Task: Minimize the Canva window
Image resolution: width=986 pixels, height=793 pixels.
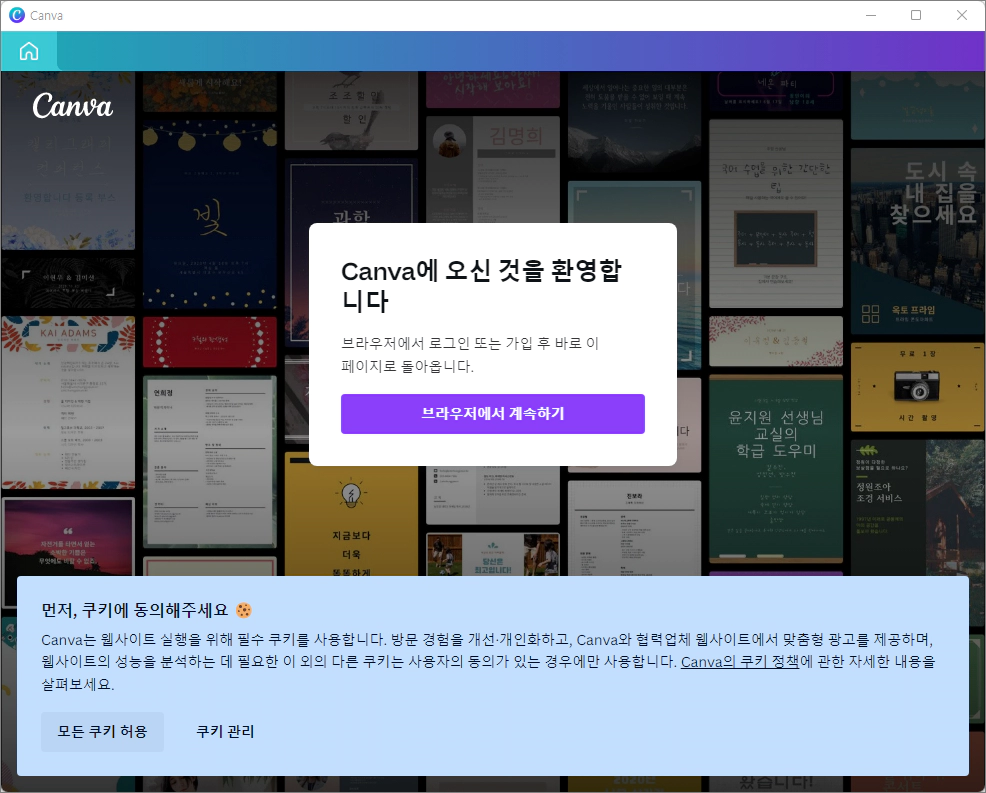Action: pos(871,15)
